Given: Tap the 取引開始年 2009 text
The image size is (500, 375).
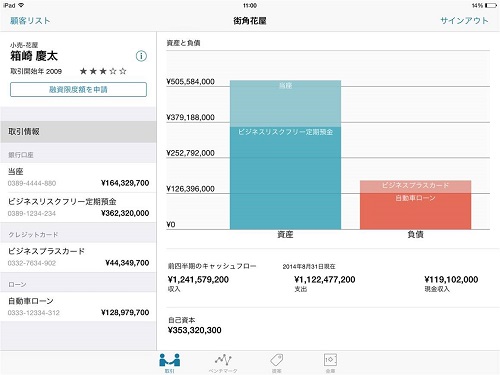Looking at the screenshot, I should tap(36, 71).
